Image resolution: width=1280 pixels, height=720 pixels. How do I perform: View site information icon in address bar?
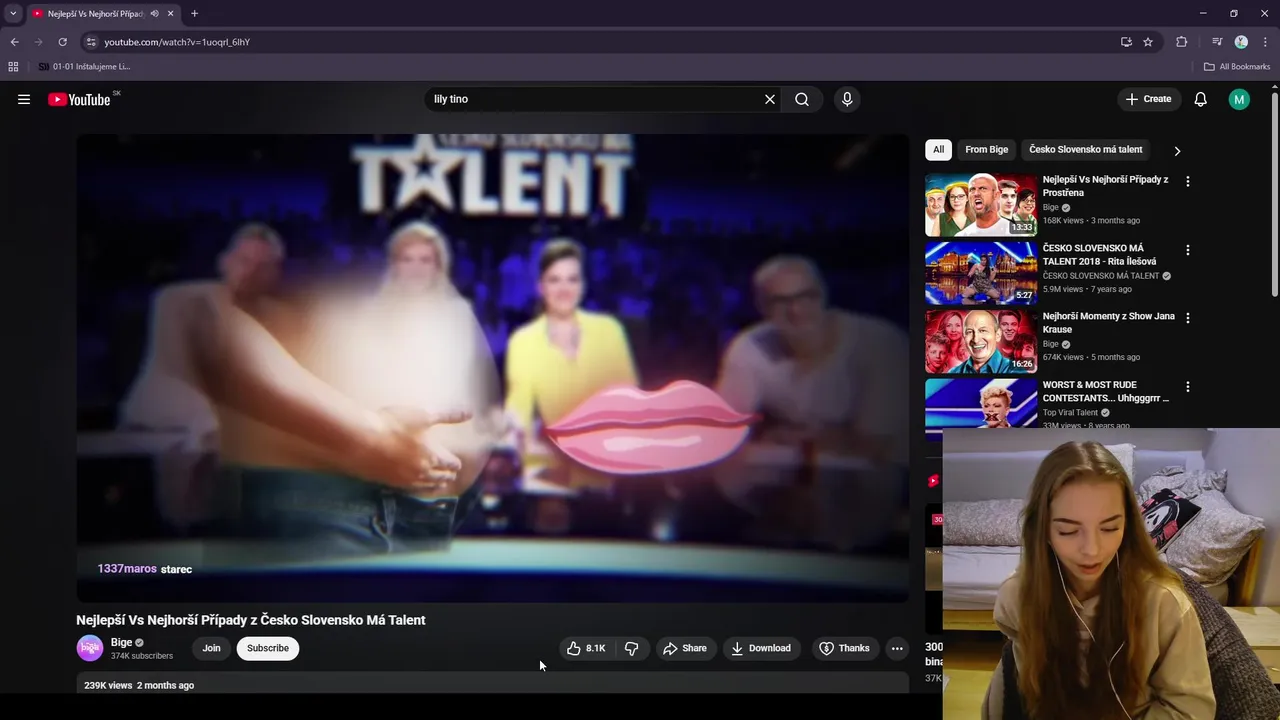[x=90, y=42]
